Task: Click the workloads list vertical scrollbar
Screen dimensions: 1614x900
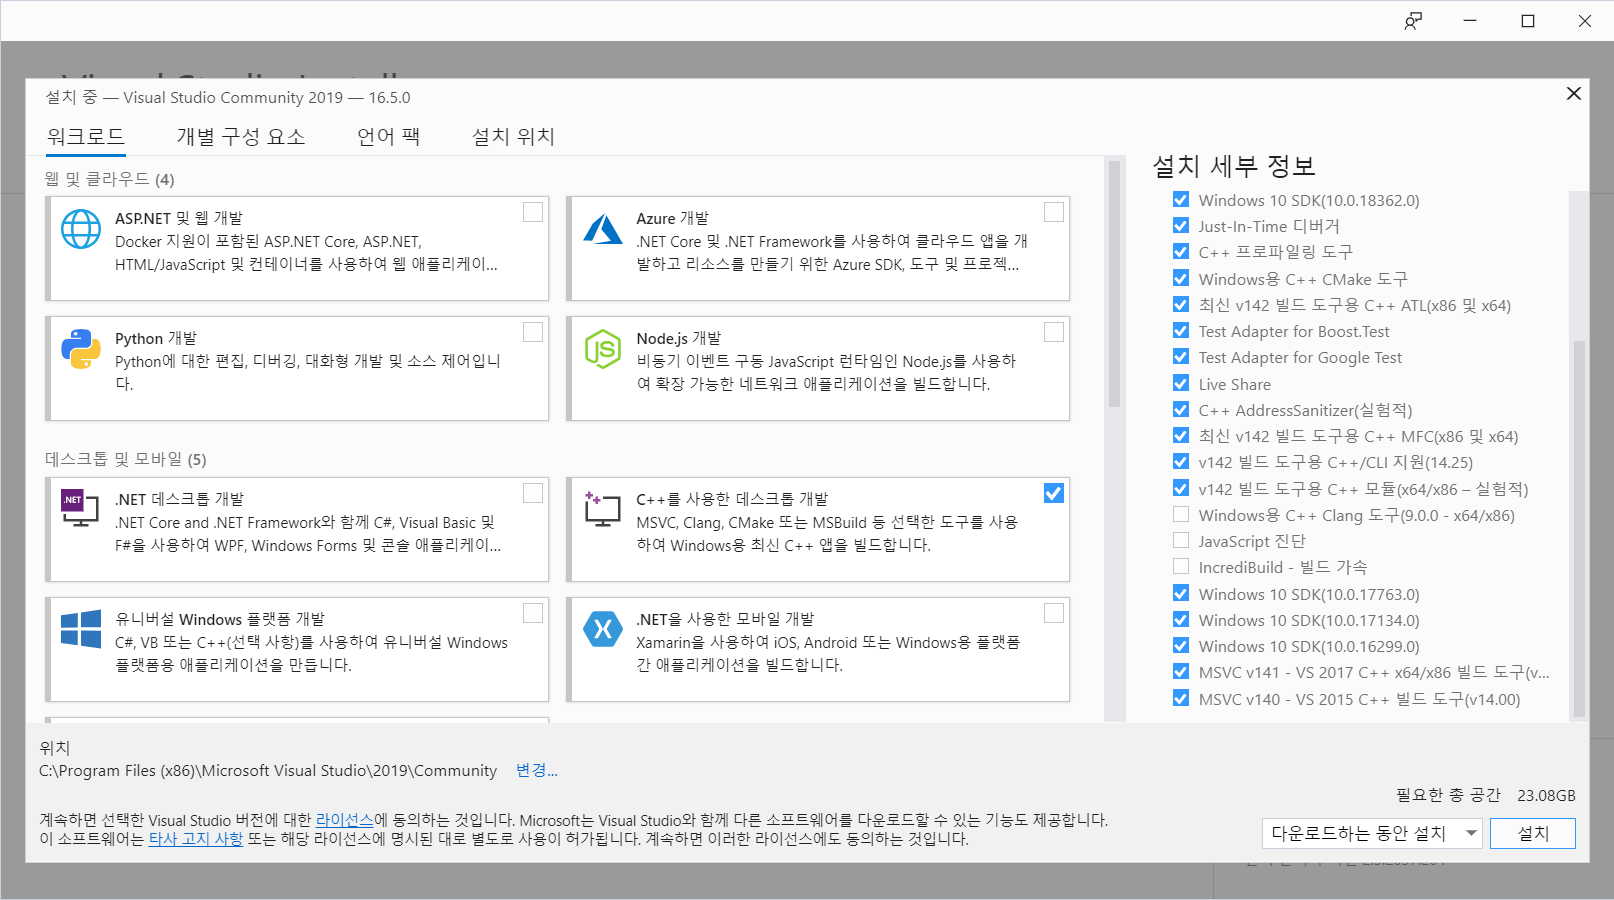Action: coord(1114,283)
